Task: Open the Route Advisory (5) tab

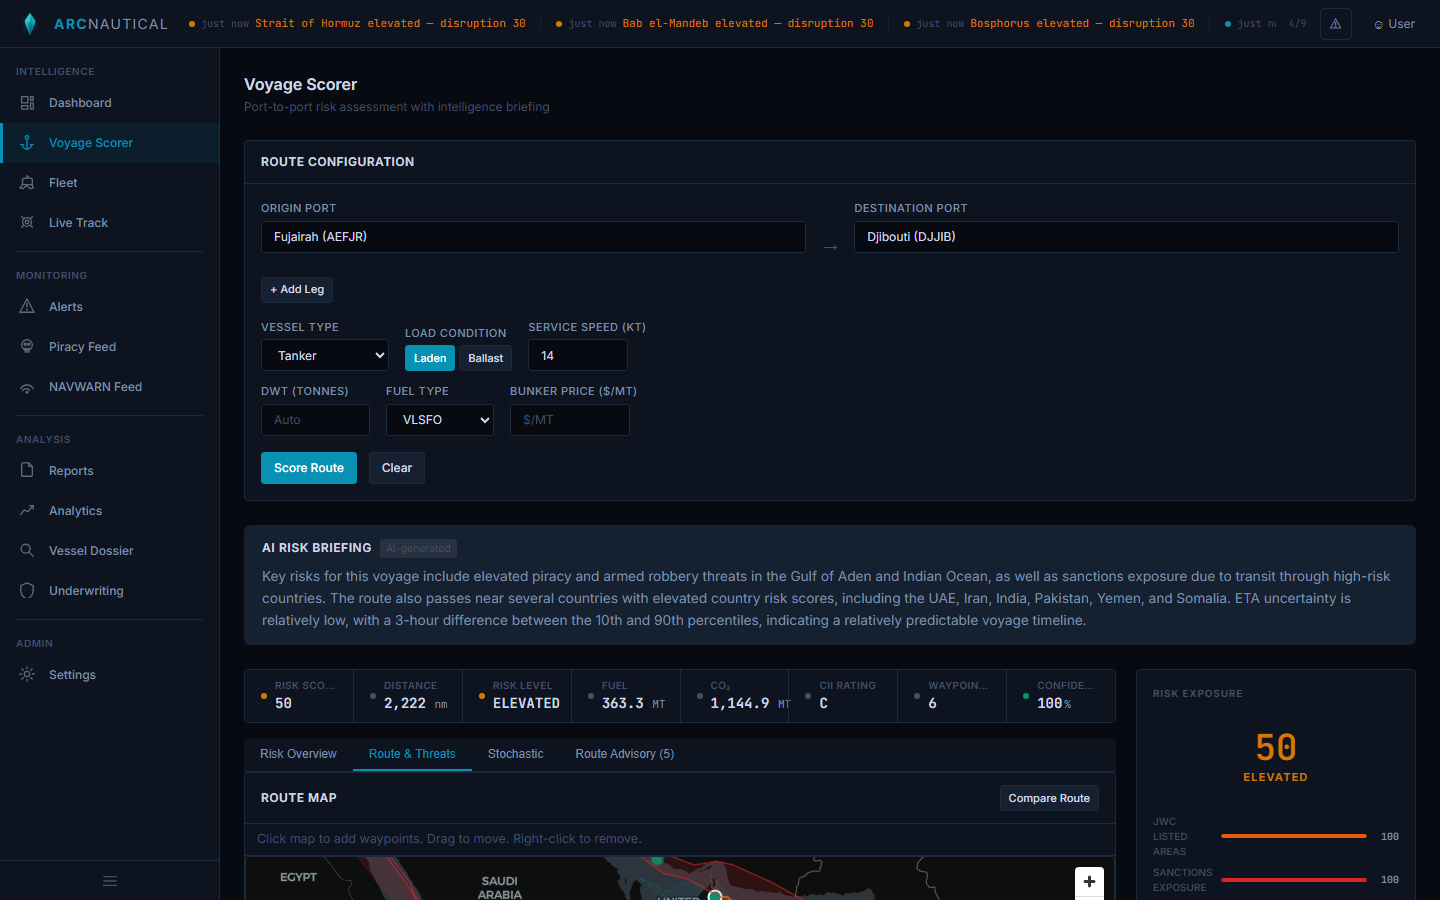Action: coord(624,754)
